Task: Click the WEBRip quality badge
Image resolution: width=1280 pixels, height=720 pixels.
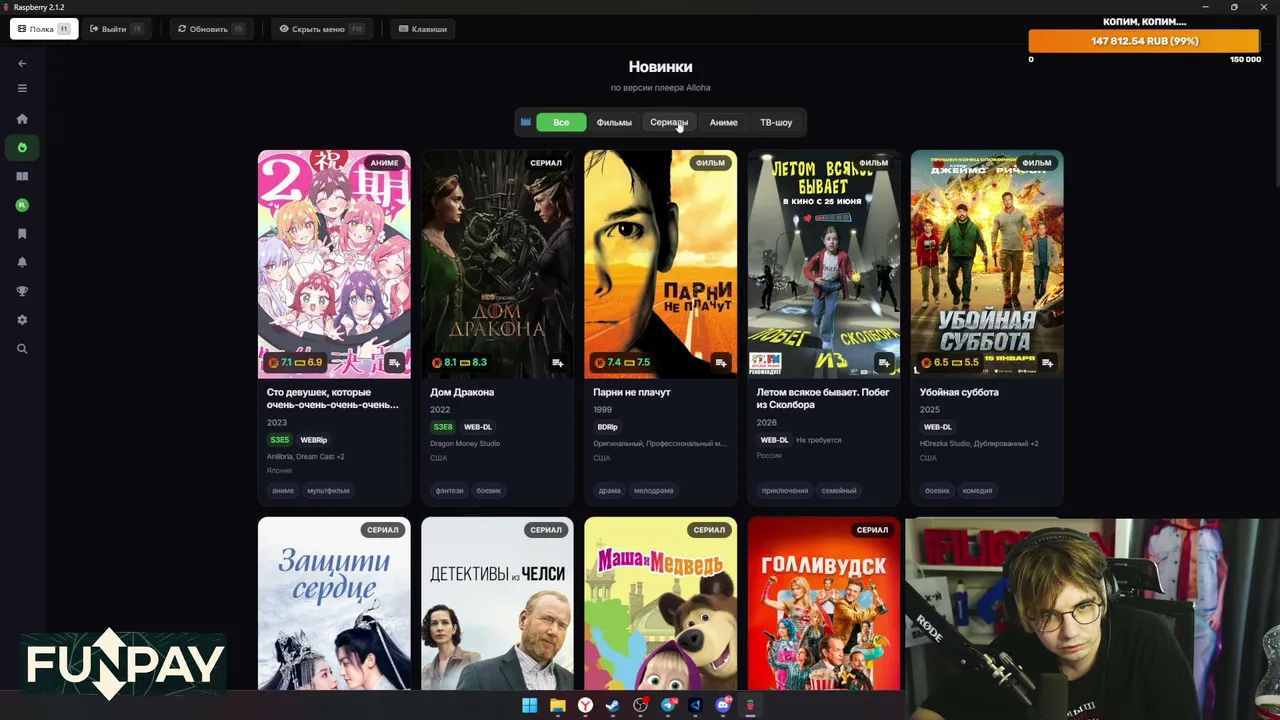Action: pos(314,440)
